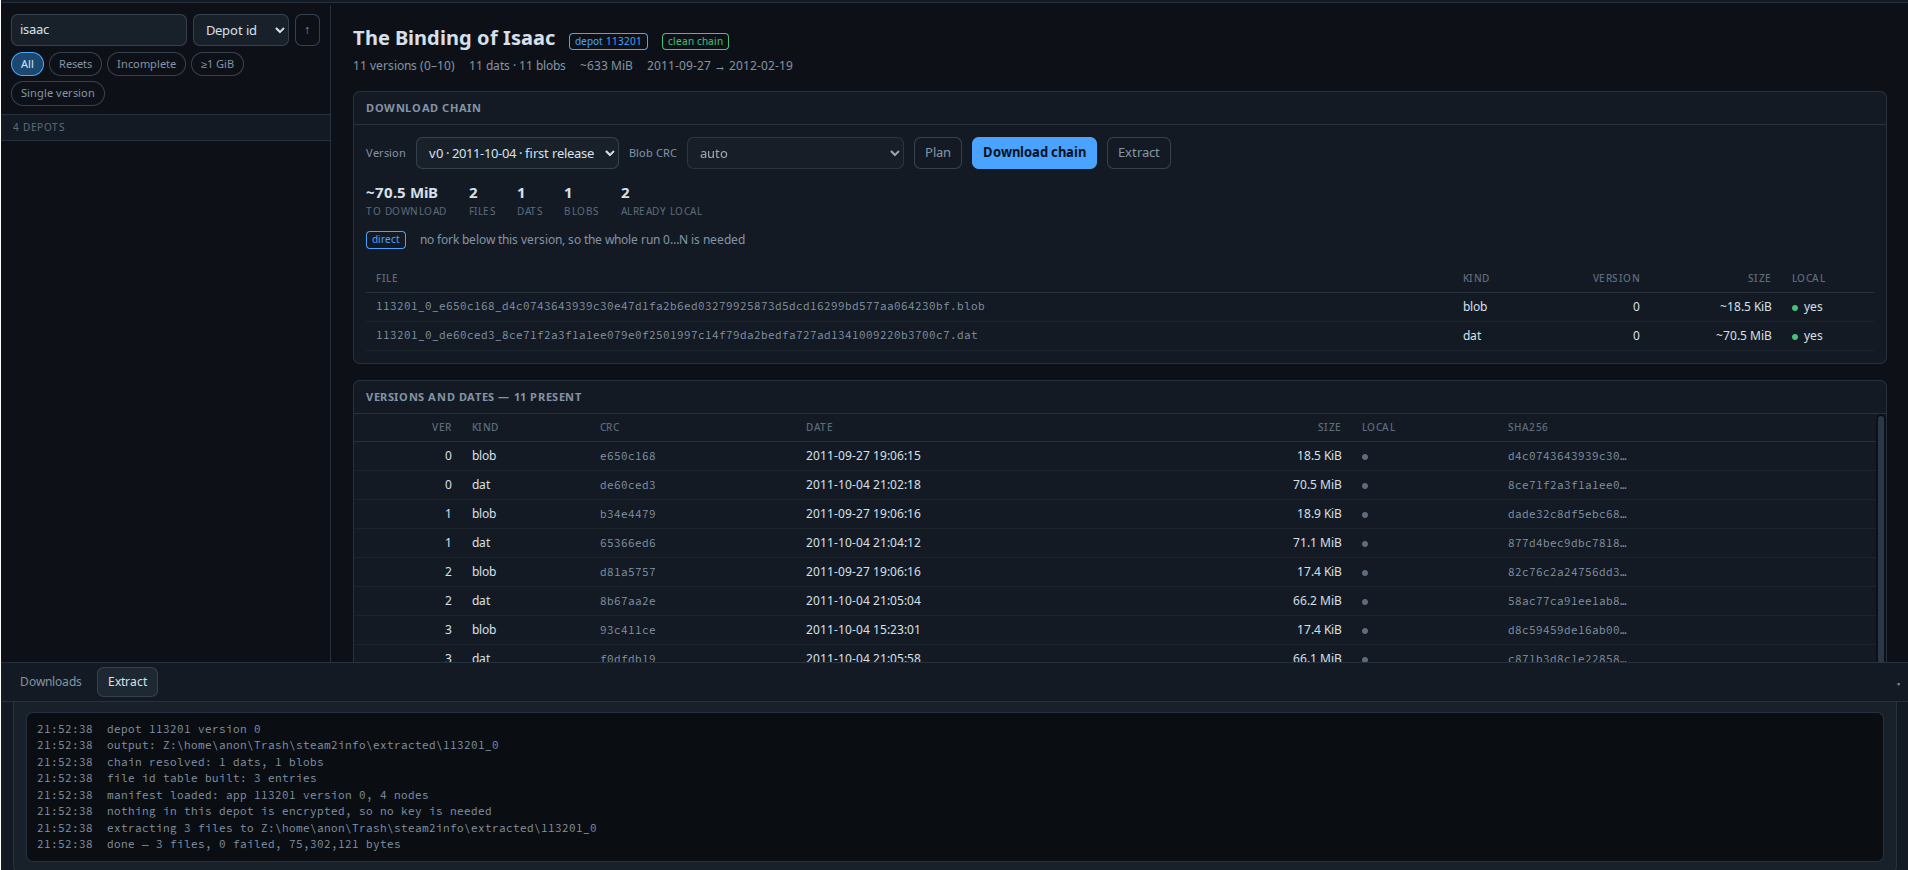Viewport: 1908px width, 870px height.
Task: Click the "The Binding of Isaac" title
Action: 454,38
